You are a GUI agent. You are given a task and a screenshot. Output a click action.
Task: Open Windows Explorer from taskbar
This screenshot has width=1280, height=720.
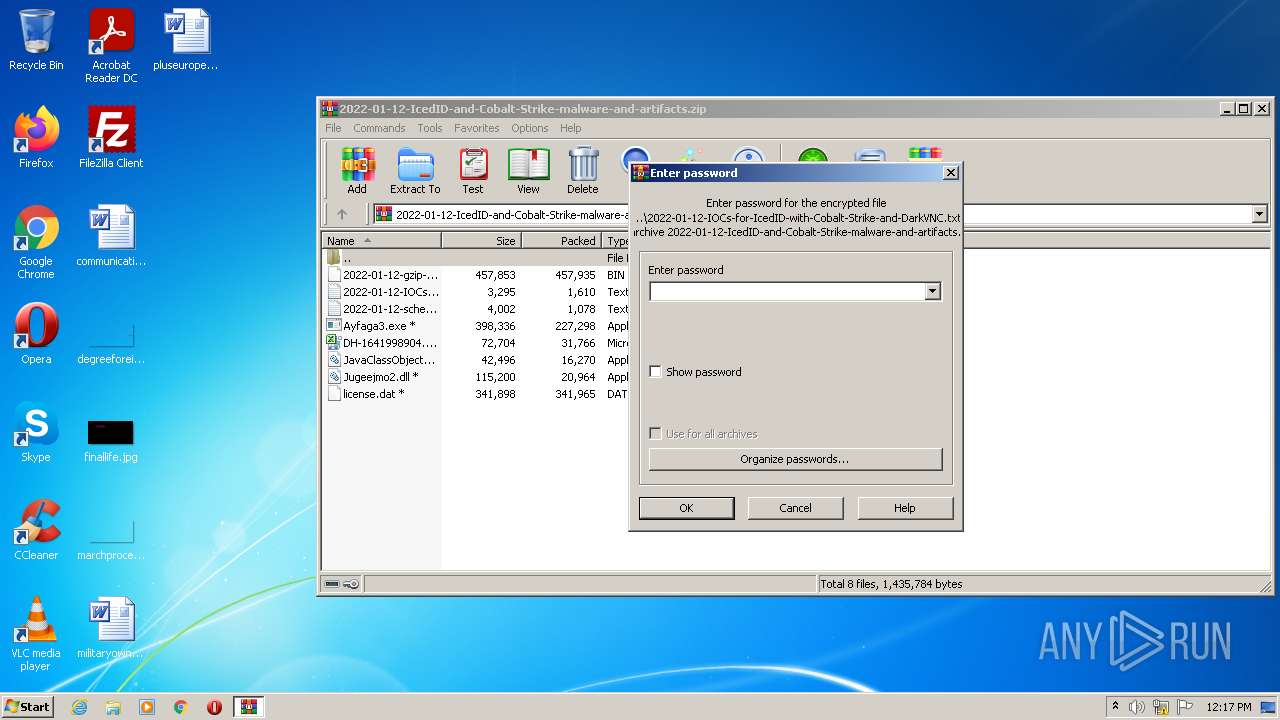[x=113, y=707]
